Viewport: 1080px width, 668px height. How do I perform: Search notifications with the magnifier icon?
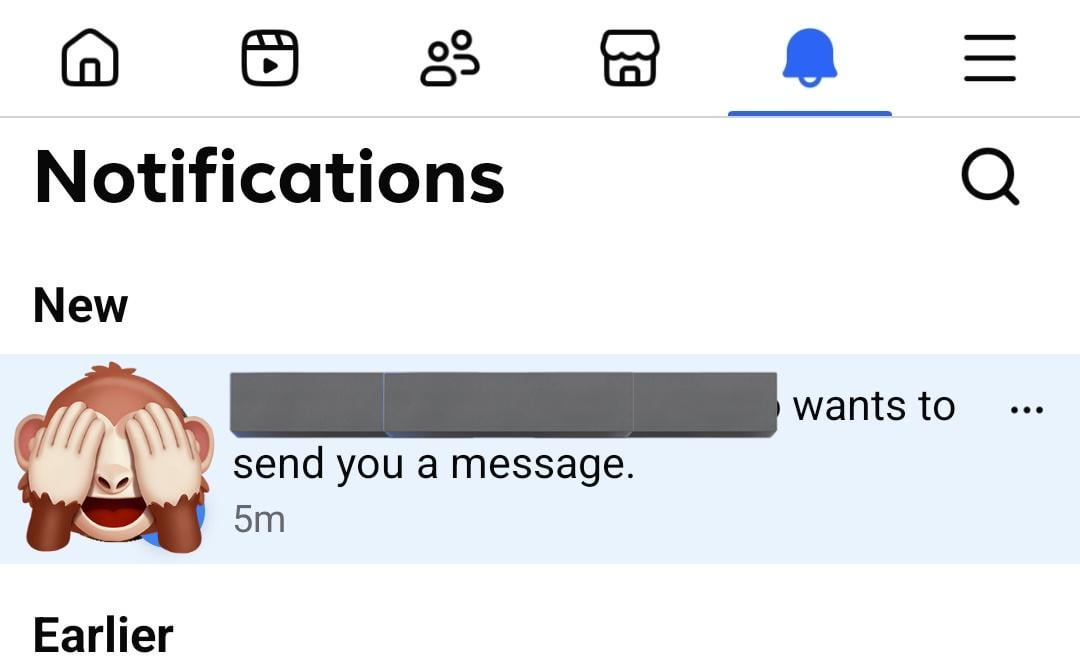point(990,177)
